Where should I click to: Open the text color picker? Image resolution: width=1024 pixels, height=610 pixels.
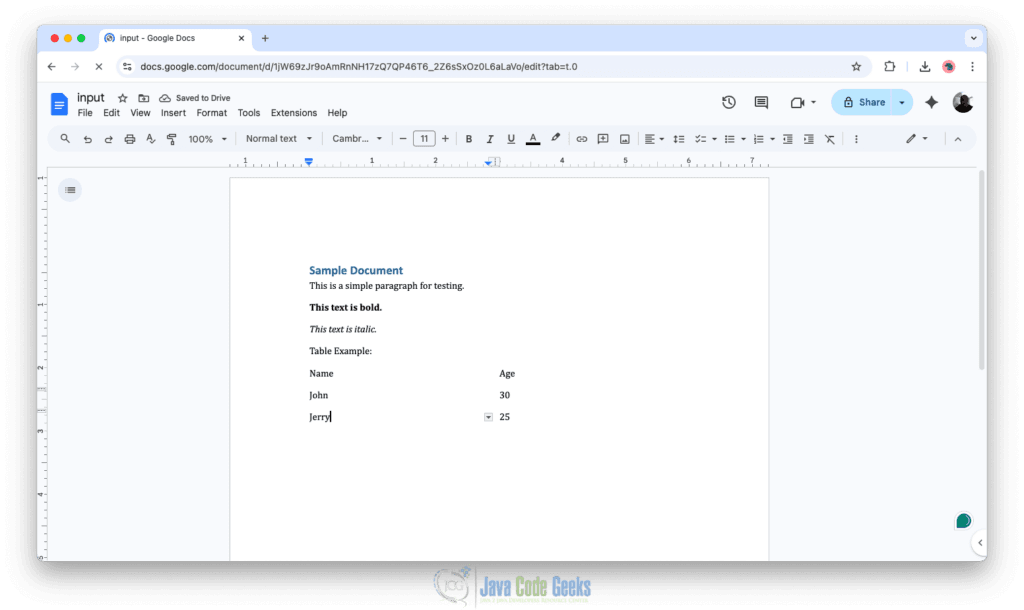click(533, 139)
